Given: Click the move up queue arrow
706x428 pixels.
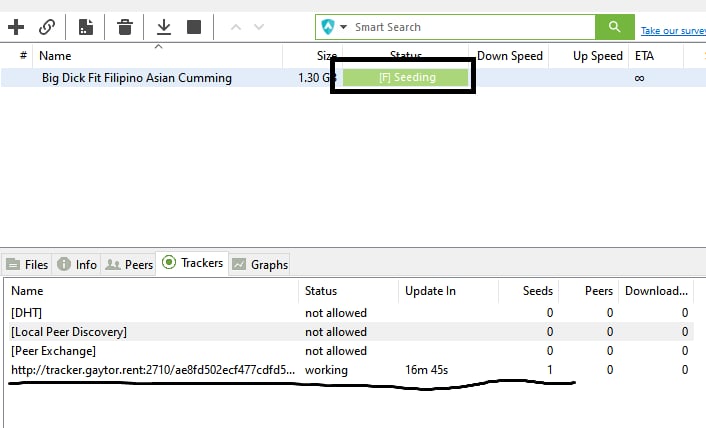Looking at the screenshot, I should pos(235,27).
